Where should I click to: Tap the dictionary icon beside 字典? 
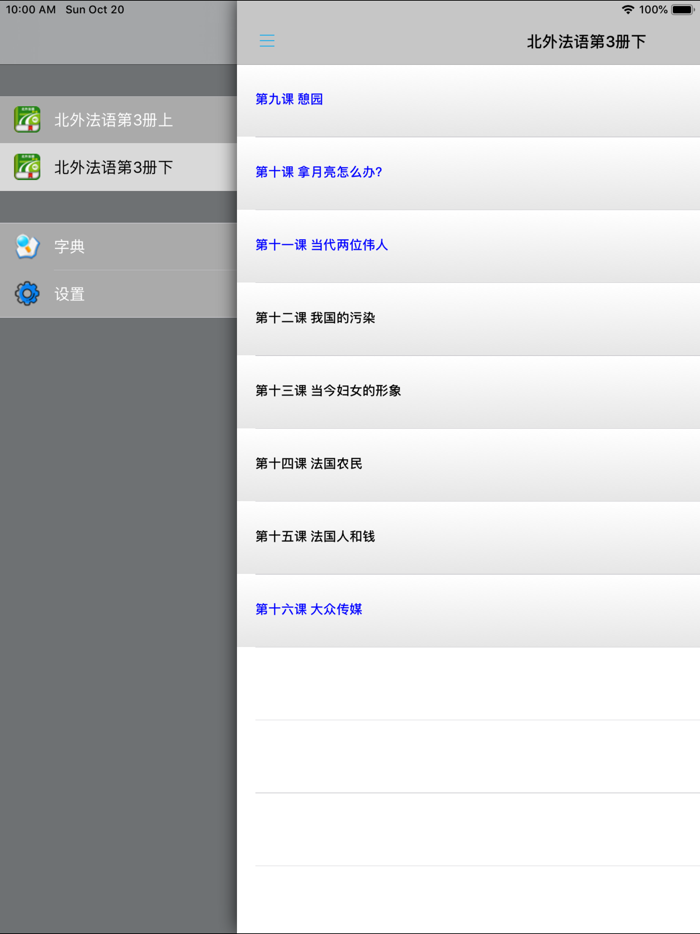[x=27, y=246]
